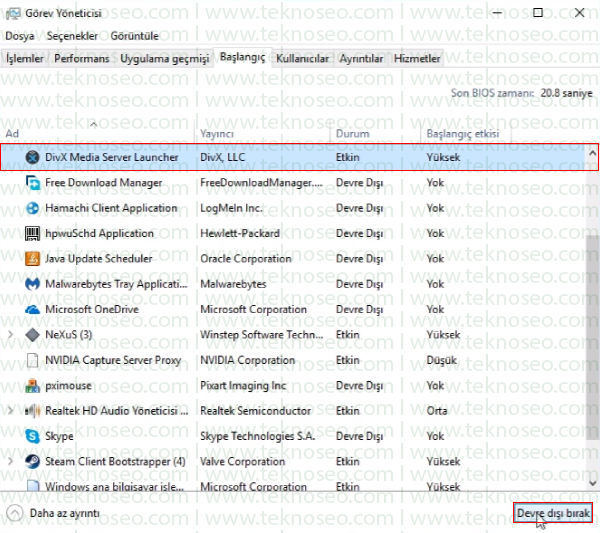Click the Realtek HD Audio icon
Viewport: 600px width, 533px height.
(33, 411)
